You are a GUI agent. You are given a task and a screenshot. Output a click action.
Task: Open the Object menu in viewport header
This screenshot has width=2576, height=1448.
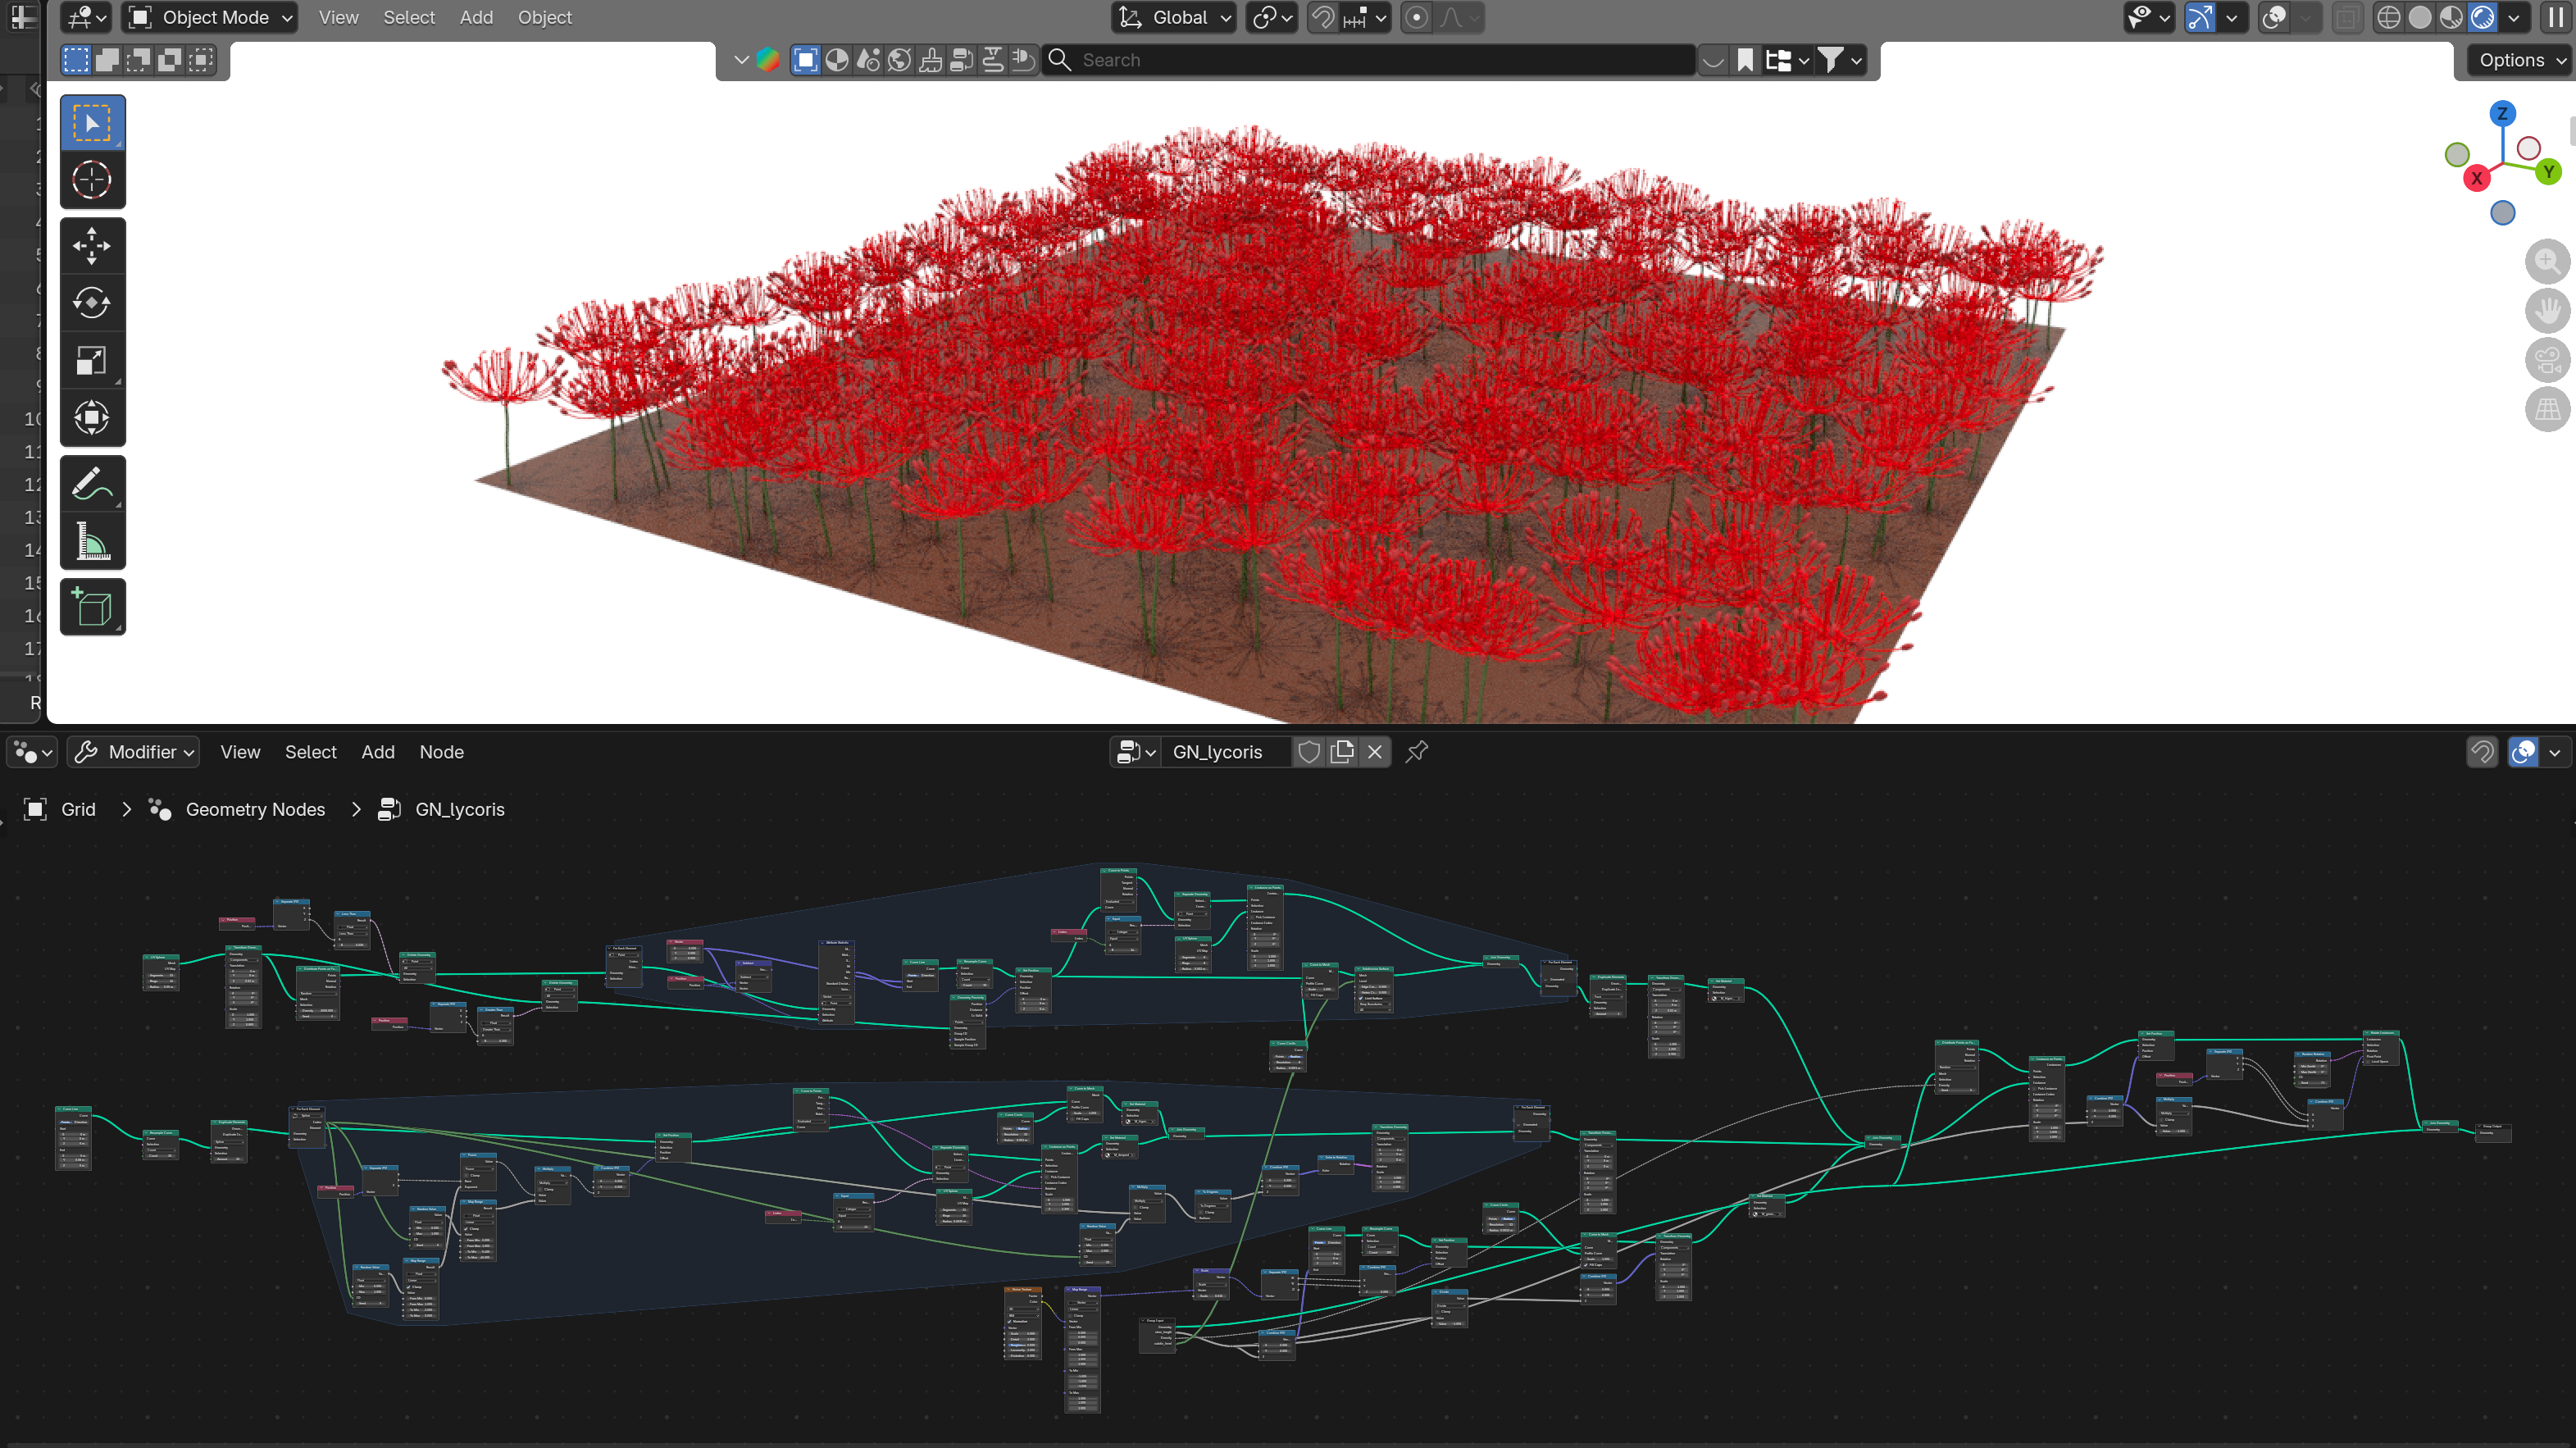pyautogui.click(x=544, y=17)
